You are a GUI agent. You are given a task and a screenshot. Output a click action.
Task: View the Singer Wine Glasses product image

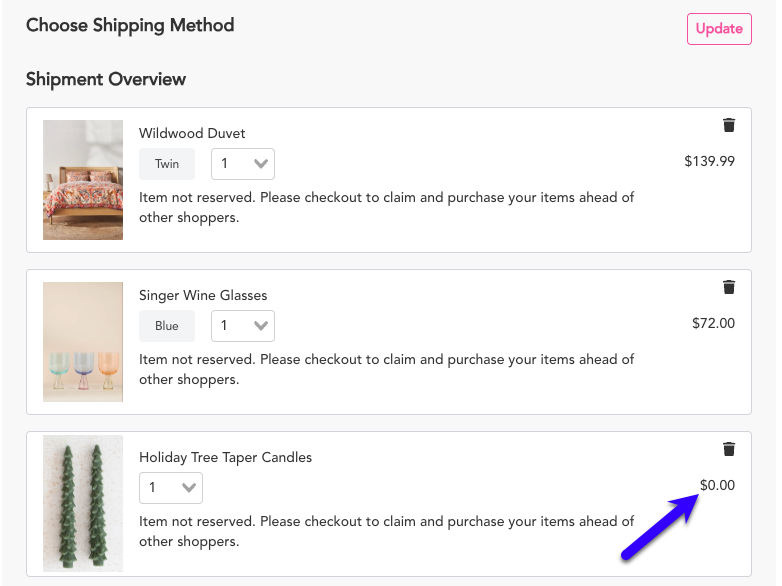[83, 342]
